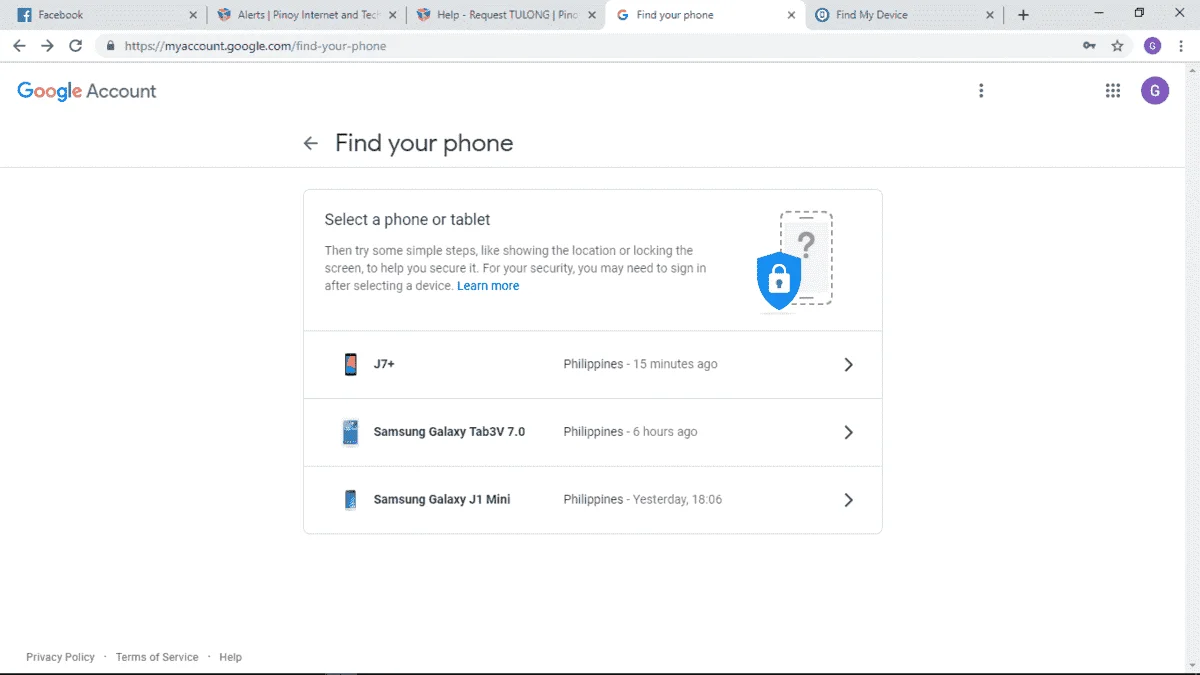Bookmark this page with the star icon
The image size is (1200, 675).
coord(1117,46)
